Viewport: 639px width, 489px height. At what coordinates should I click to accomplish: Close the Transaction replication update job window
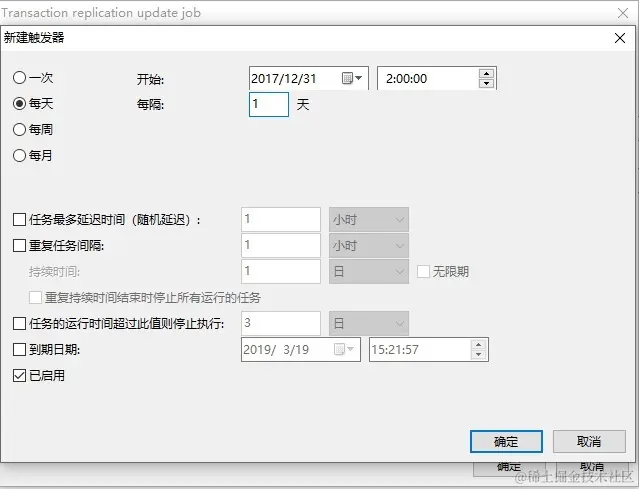[x=623, y=13]
